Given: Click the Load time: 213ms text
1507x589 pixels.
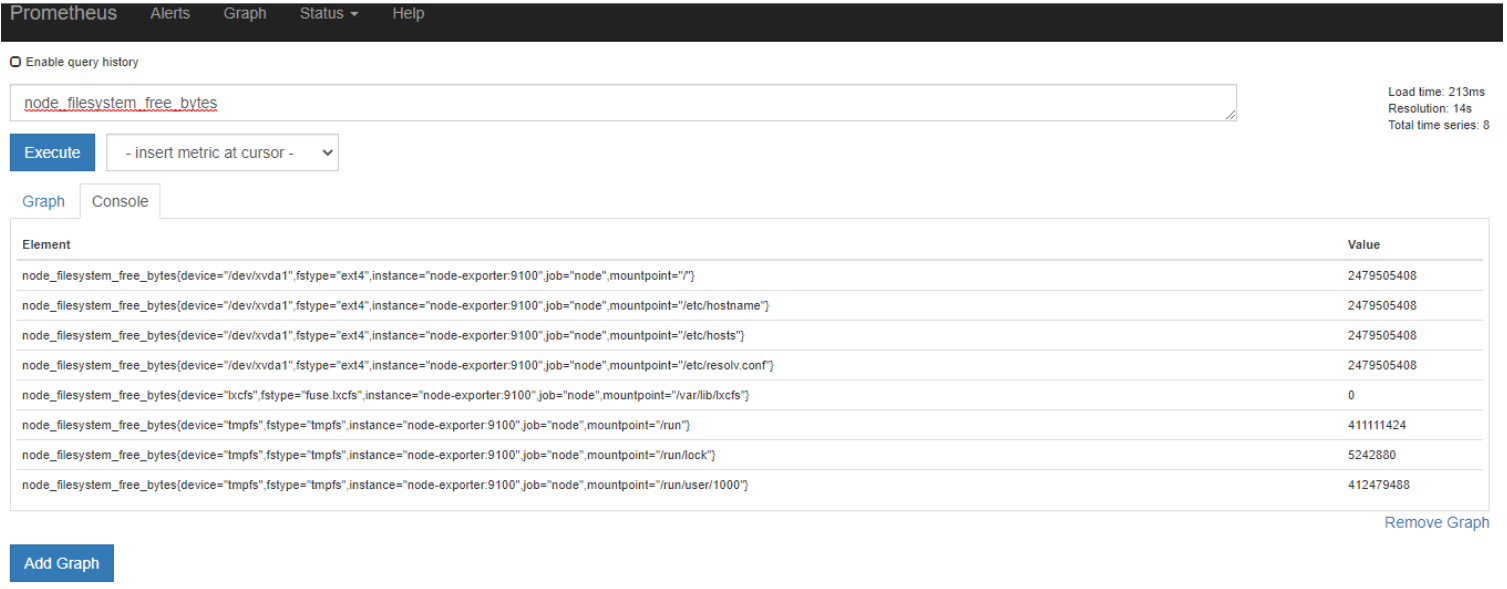Looking at the screenshot, I should [x=1436, y=92].
